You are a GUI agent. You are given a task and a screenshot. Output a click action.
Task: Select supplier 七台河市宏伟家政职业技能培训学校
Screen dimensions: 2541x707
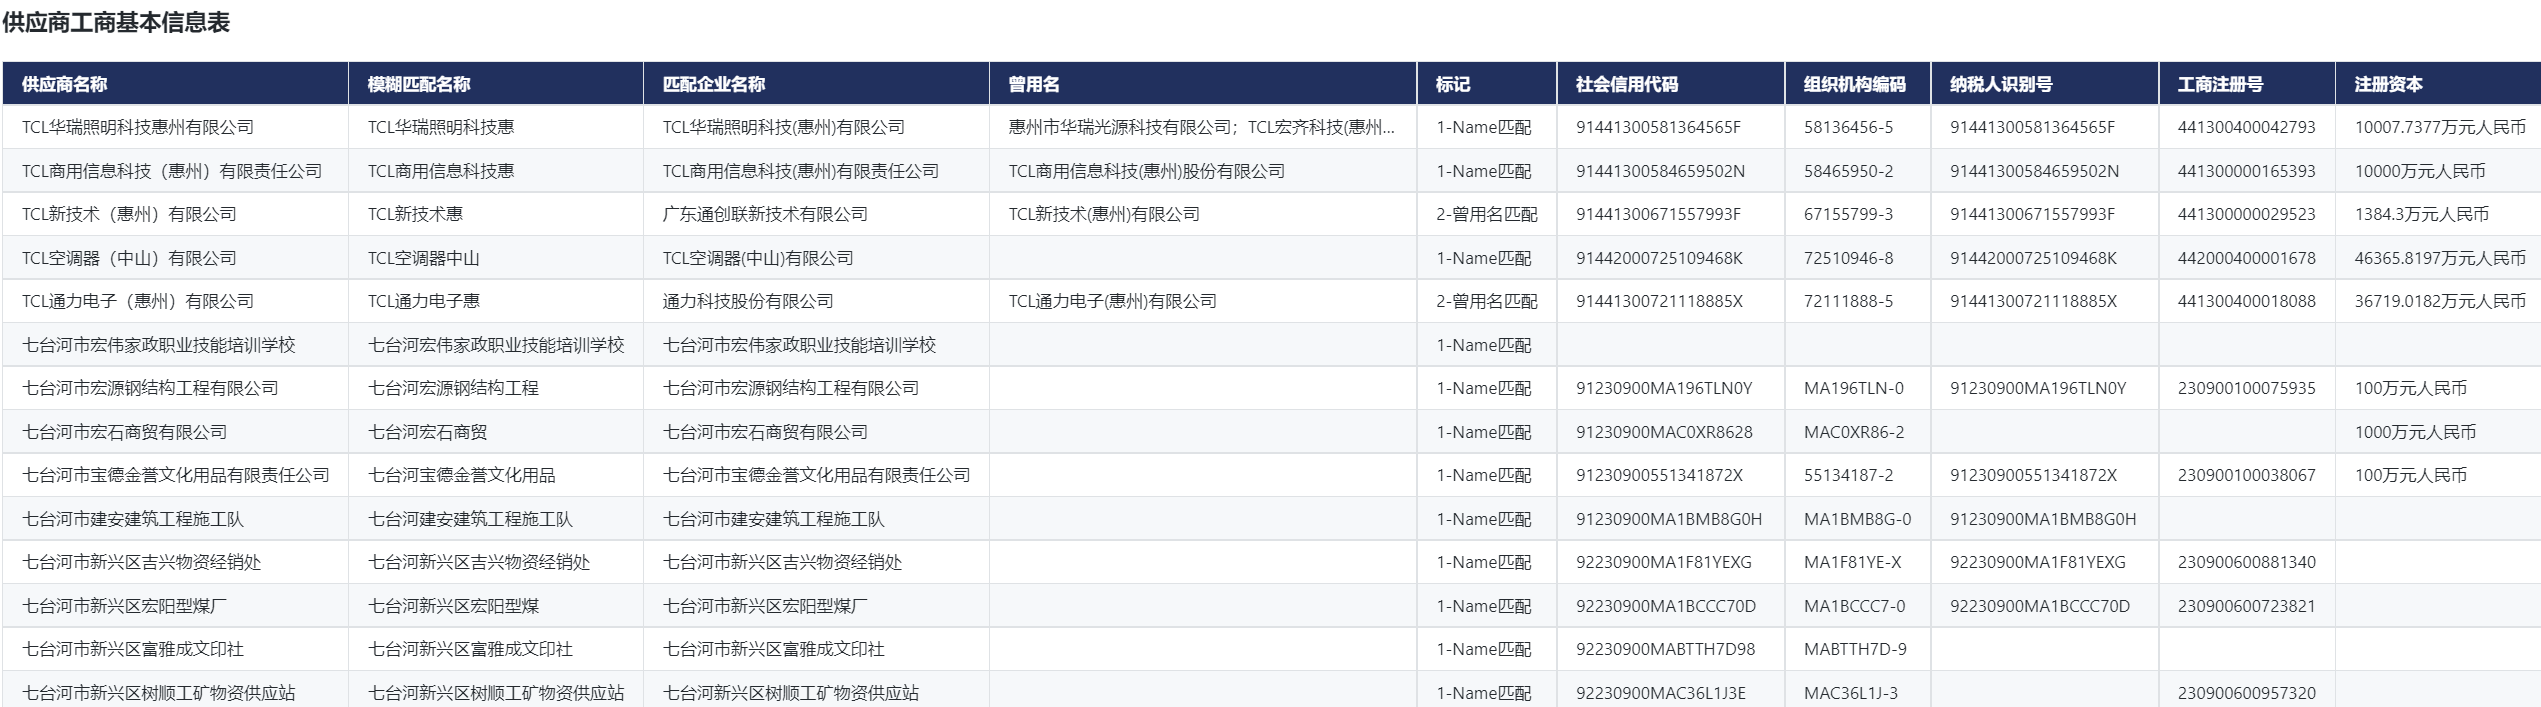(x=159, y=345)
